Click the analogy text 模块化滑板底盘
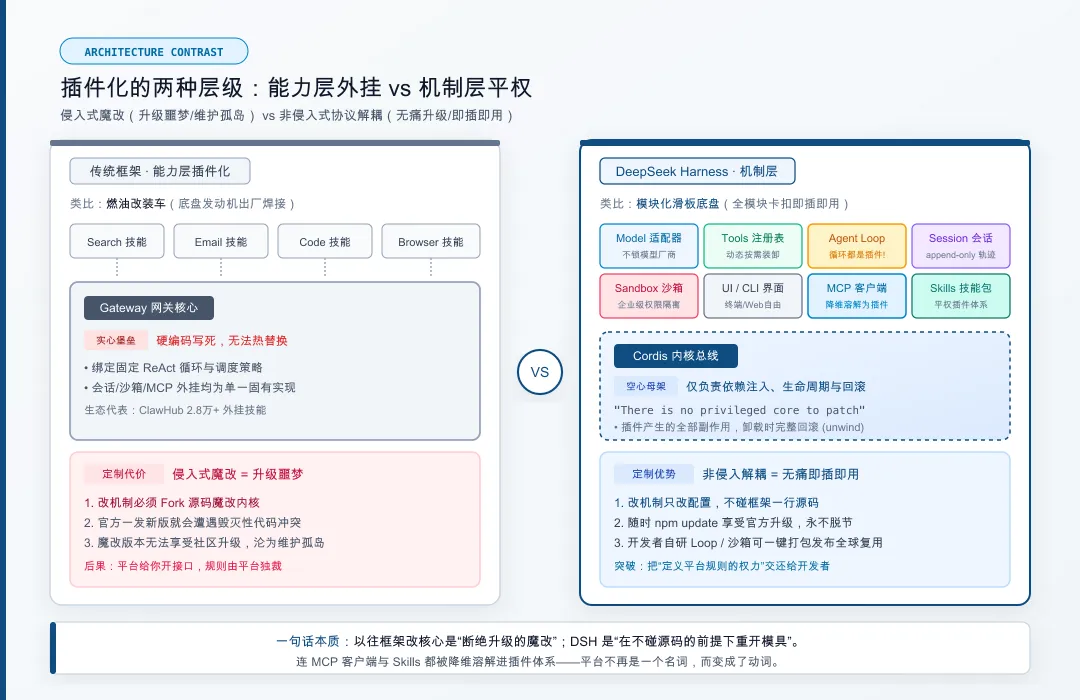This screenshot has width=1080, height=700. pyautogui.click(x=677, y=203)
